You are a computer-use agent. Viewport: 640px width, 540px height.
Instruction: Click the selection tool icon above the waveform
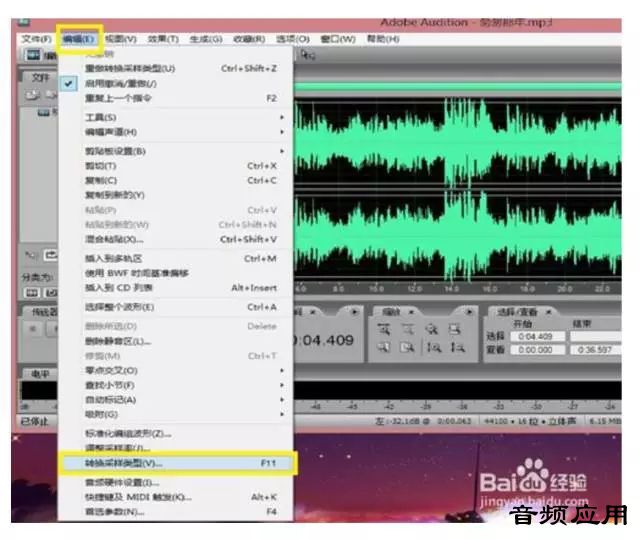pyautogui.click(x=308, y=55)
